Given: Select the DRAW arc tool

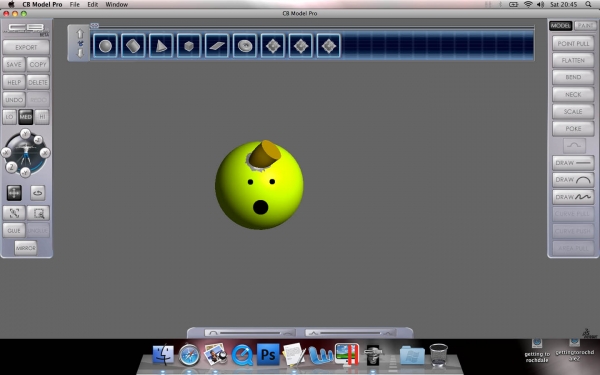Looking at the screenshot, I should [x=573, y=180].
